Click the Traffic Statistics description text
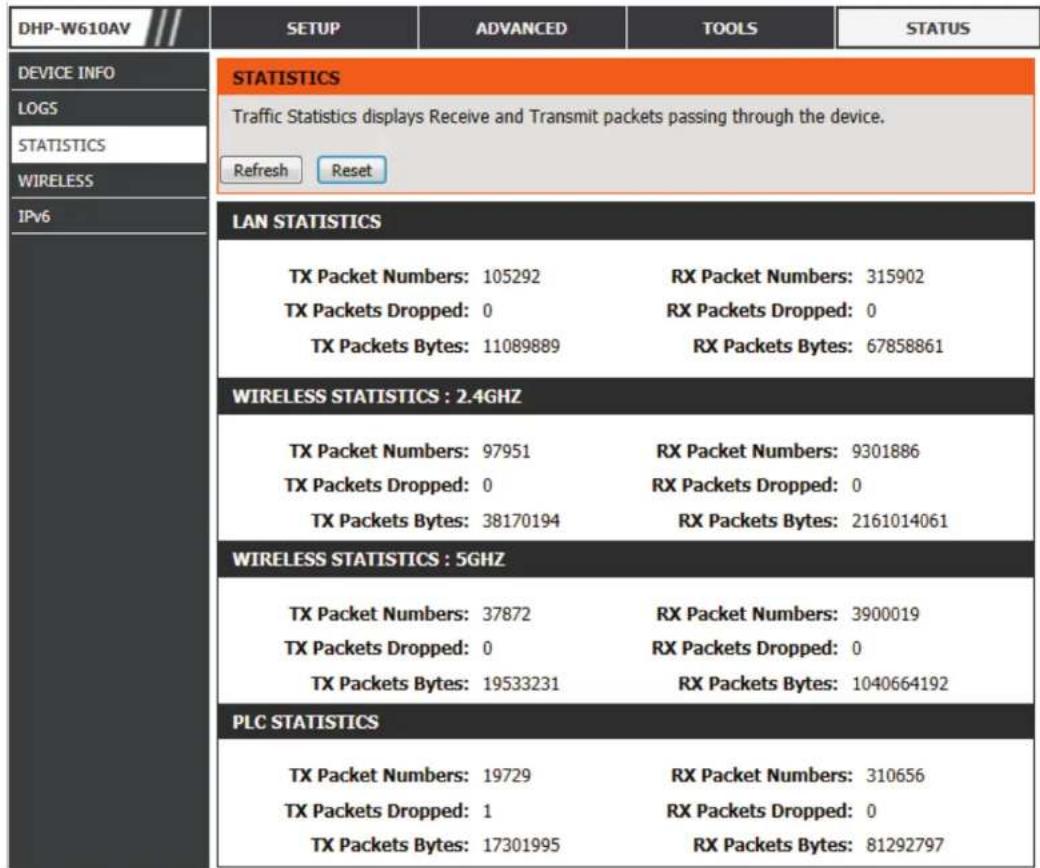 (558, 117)
